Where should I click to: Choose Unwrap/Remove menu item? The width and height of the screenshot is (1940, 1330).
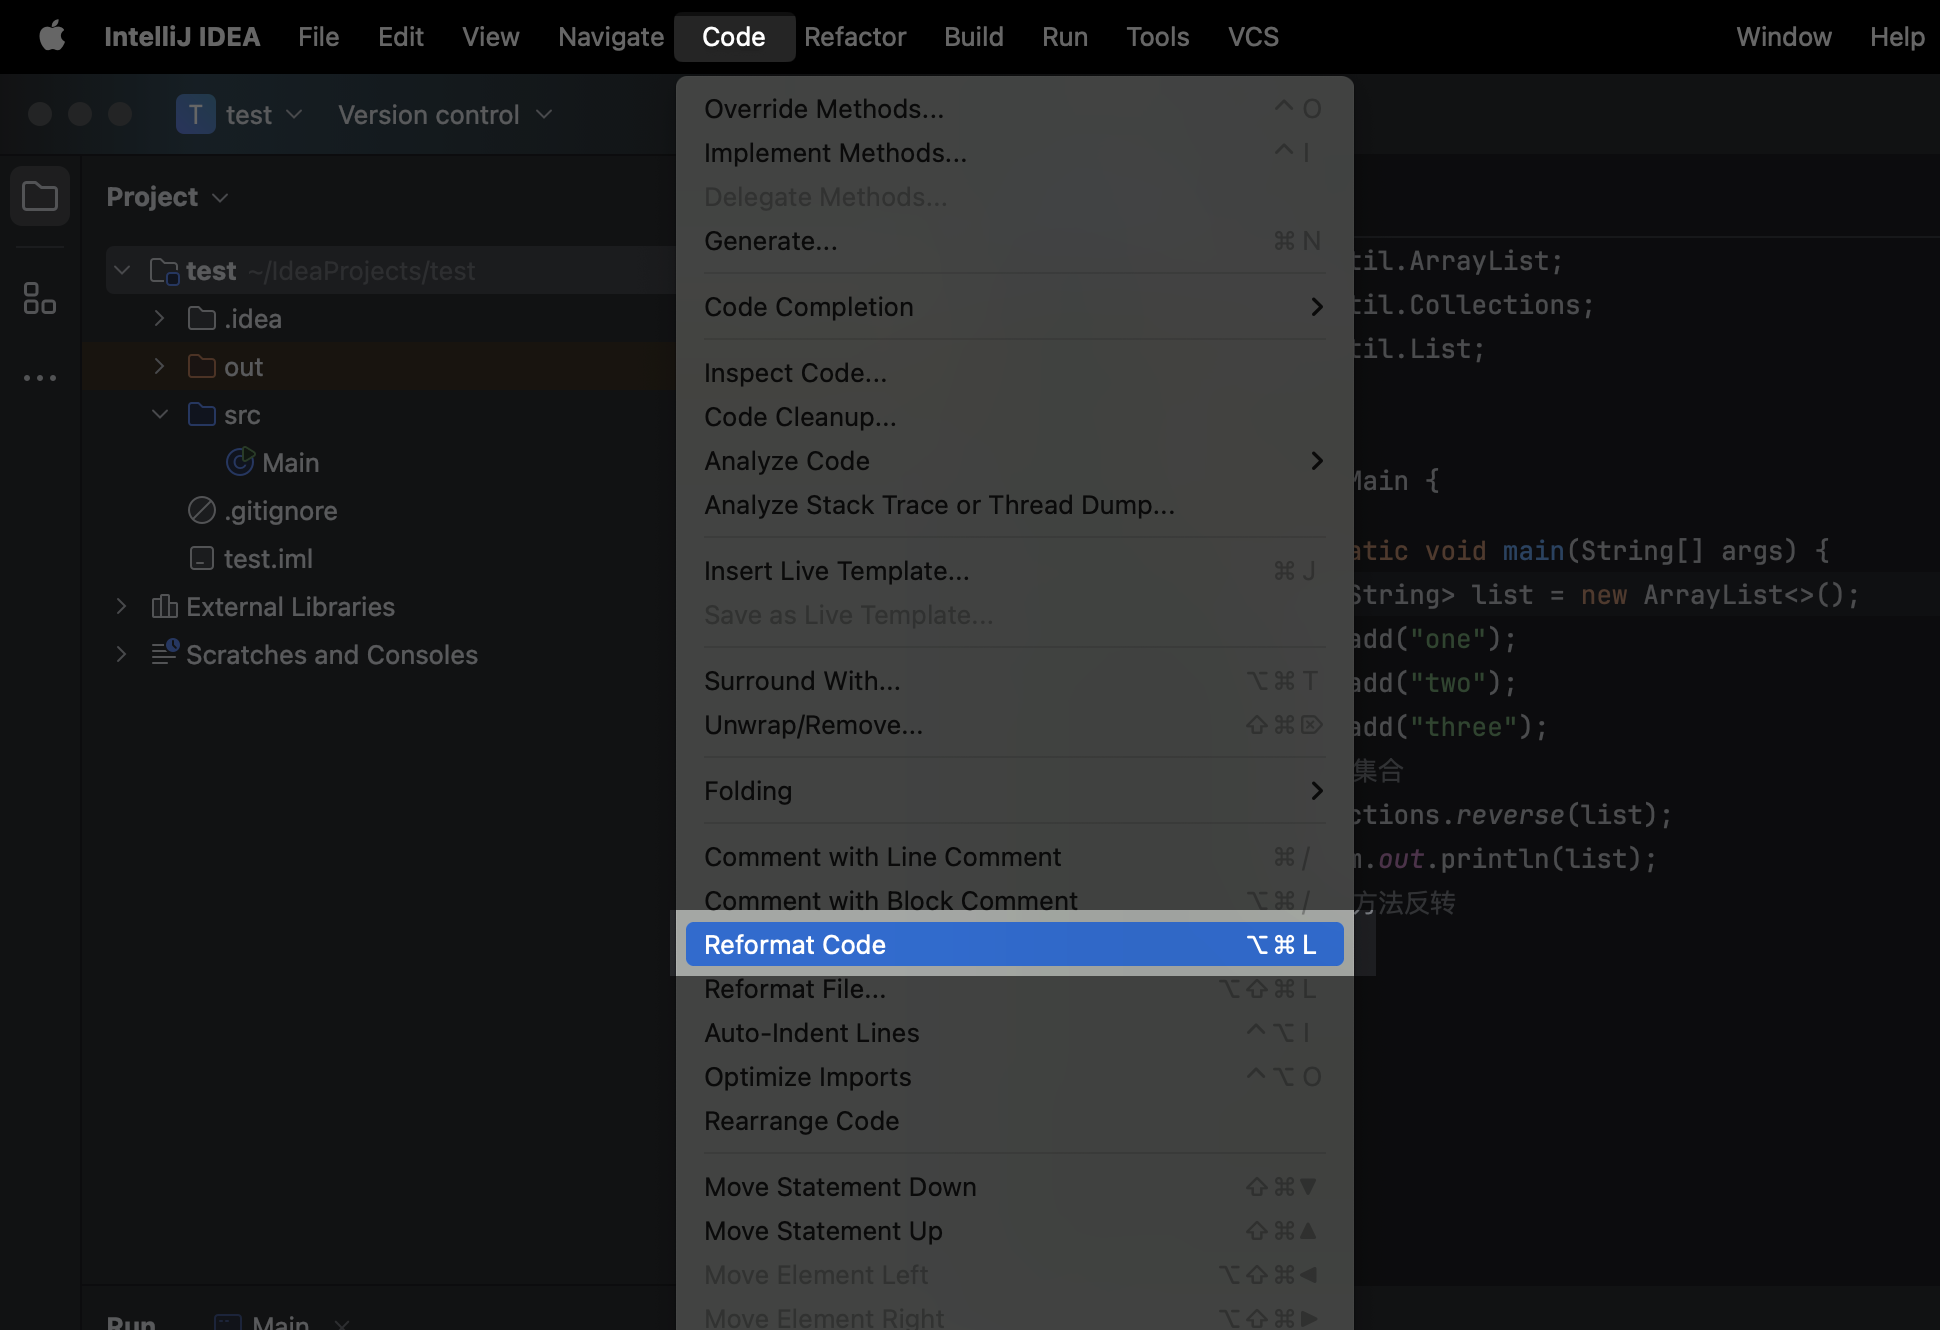click(1014, 725)
